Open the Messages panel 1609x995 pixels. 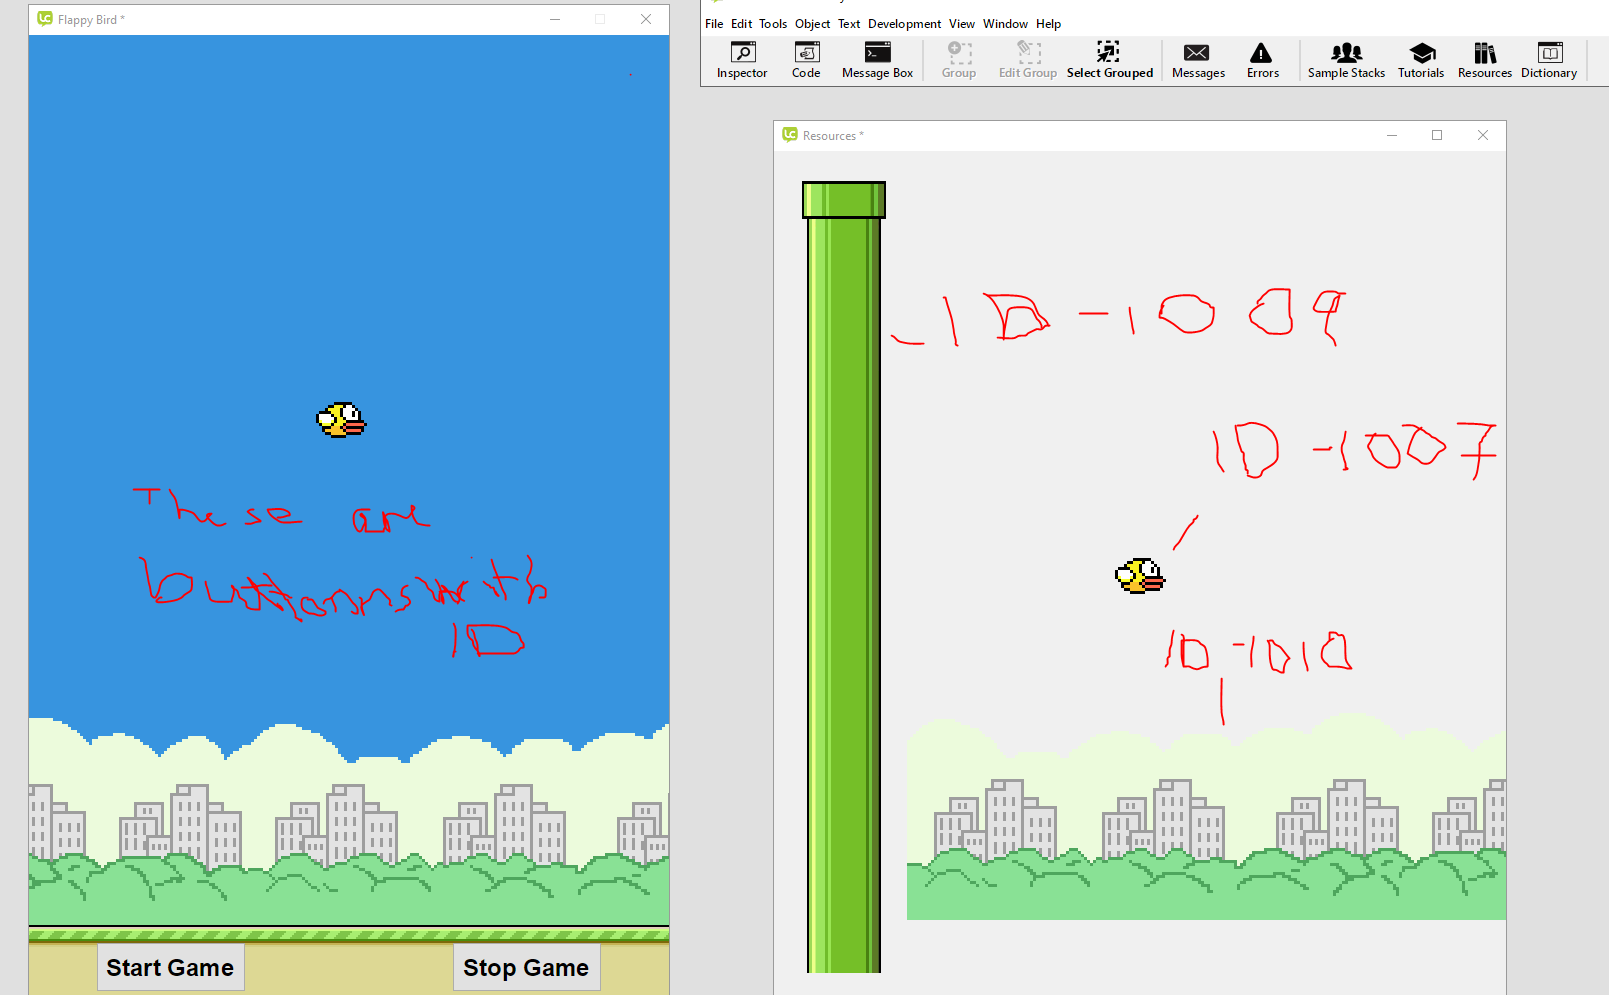[1198, 60]
